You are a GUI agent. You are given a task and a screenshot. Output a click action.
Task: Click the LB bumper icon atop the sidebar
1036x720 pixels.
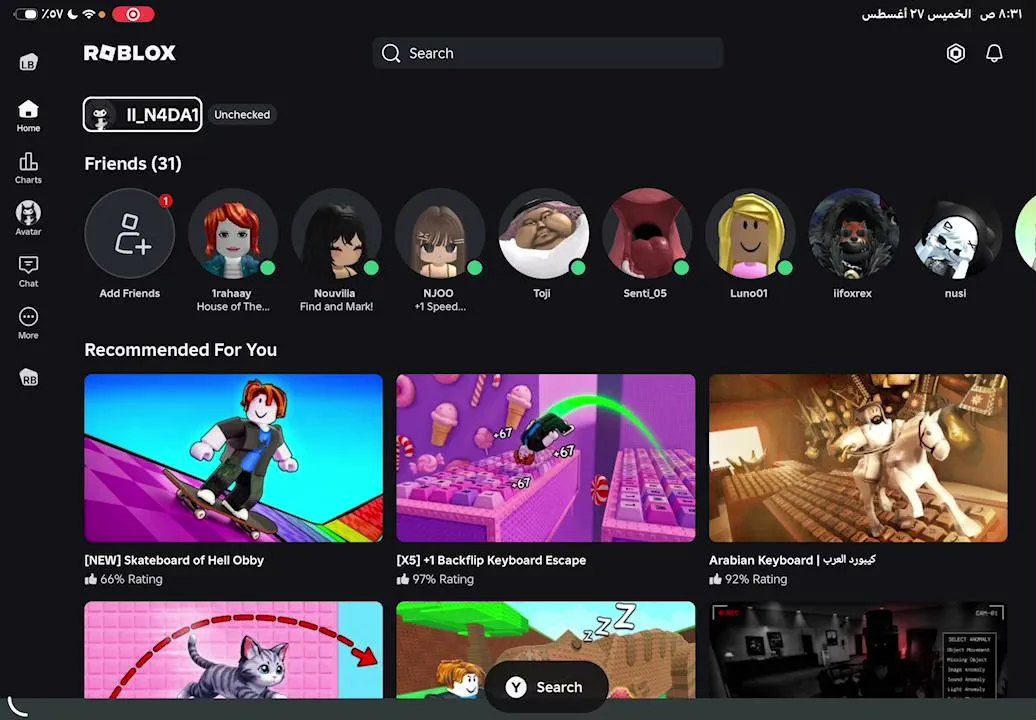click(x=28, y=63)
